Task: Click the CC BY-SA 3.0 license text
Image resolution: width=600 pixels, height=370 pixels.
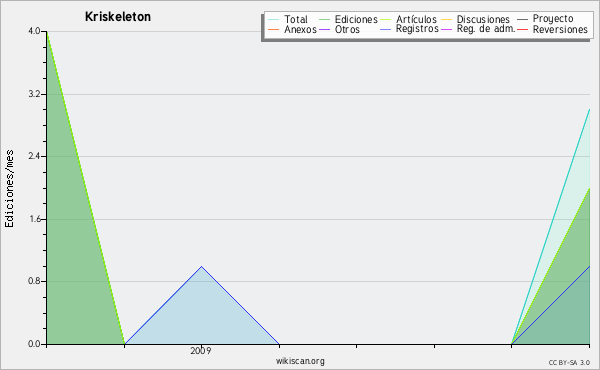Action: coord(569,363)
